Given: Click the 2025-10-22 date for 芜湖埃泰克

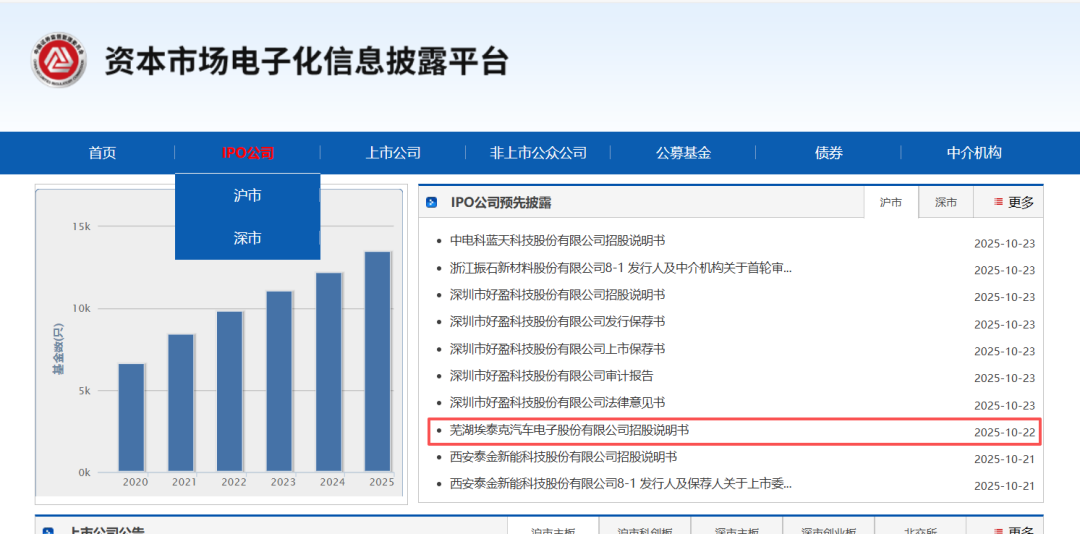Looking at the screenshot, I should click(1004, 433).
